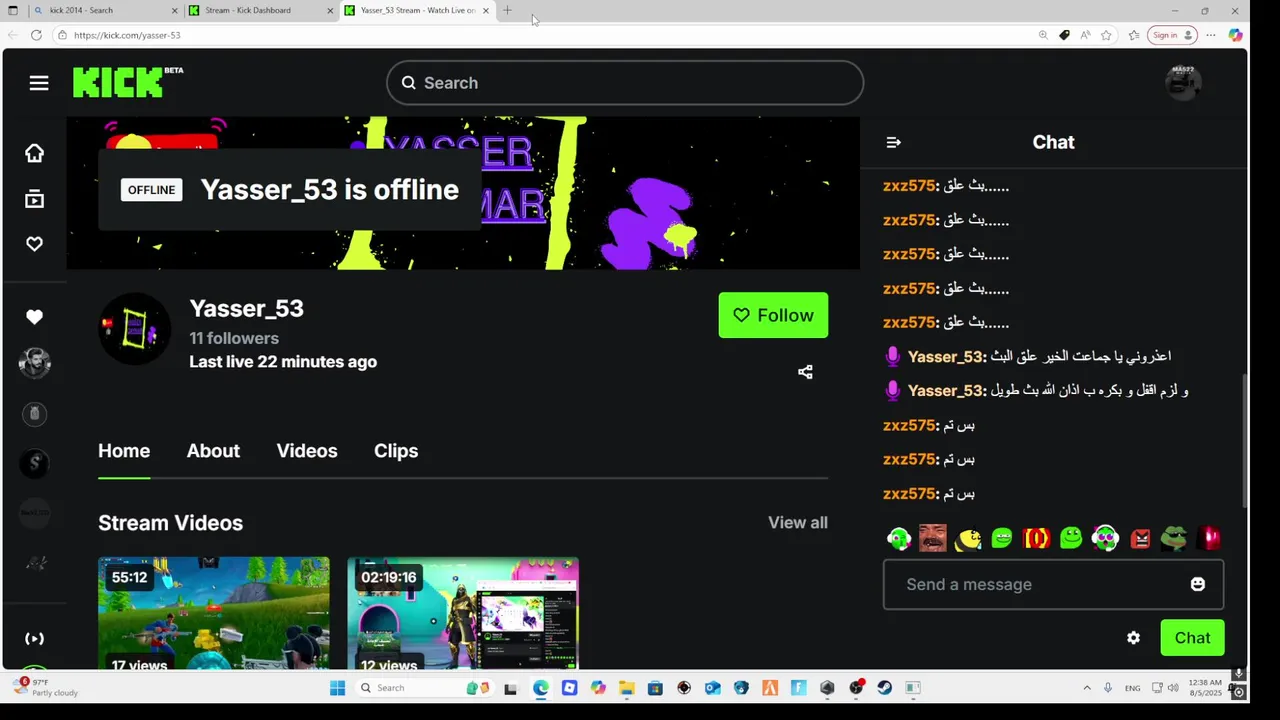Open the Videos channel tab

click(307, 451)
